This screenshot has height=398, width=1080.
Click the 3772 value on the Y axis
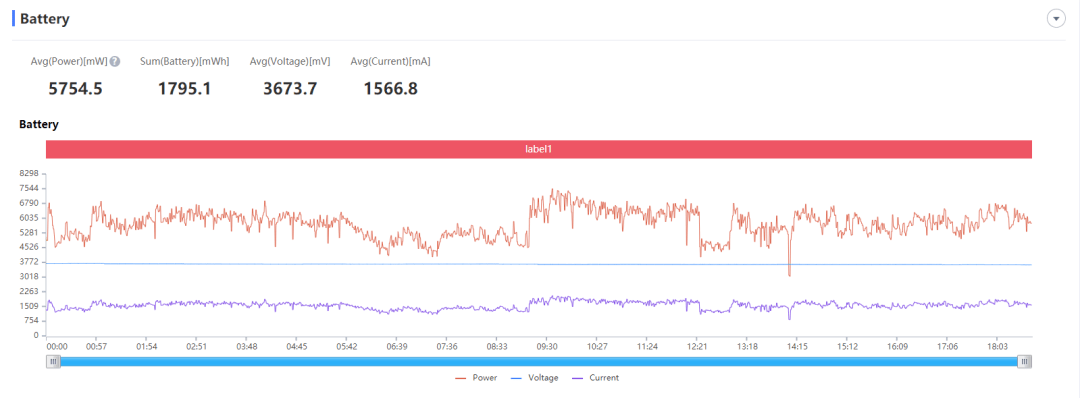[x=30, y=262]
